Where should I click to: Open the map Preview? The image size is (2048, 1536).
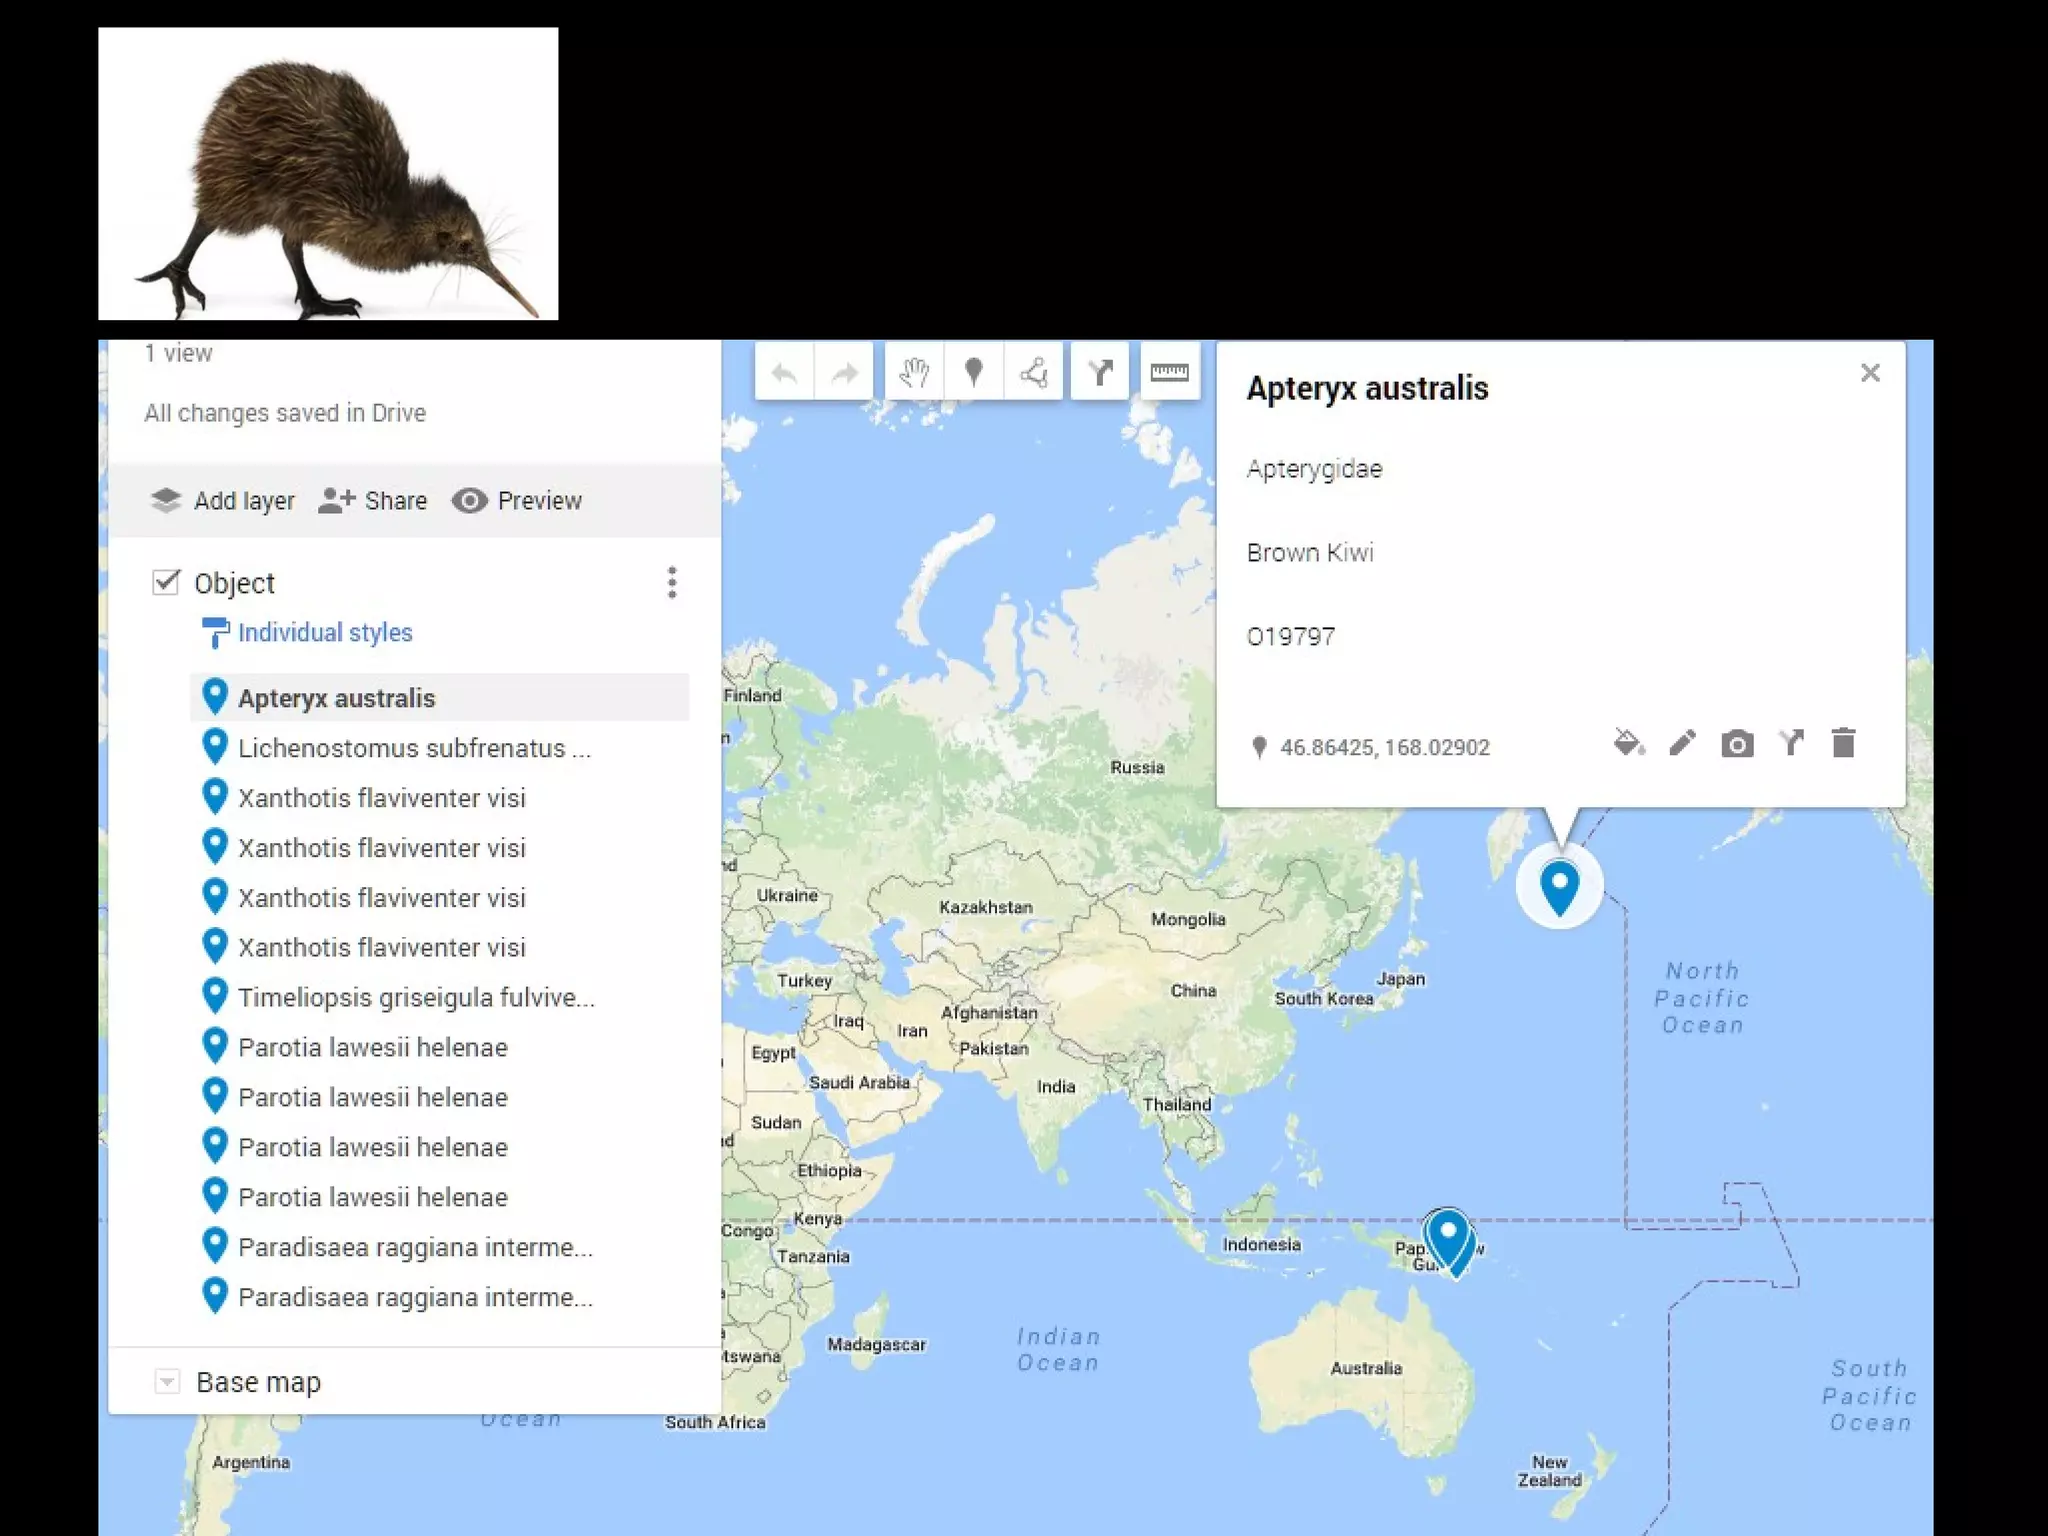517,500
